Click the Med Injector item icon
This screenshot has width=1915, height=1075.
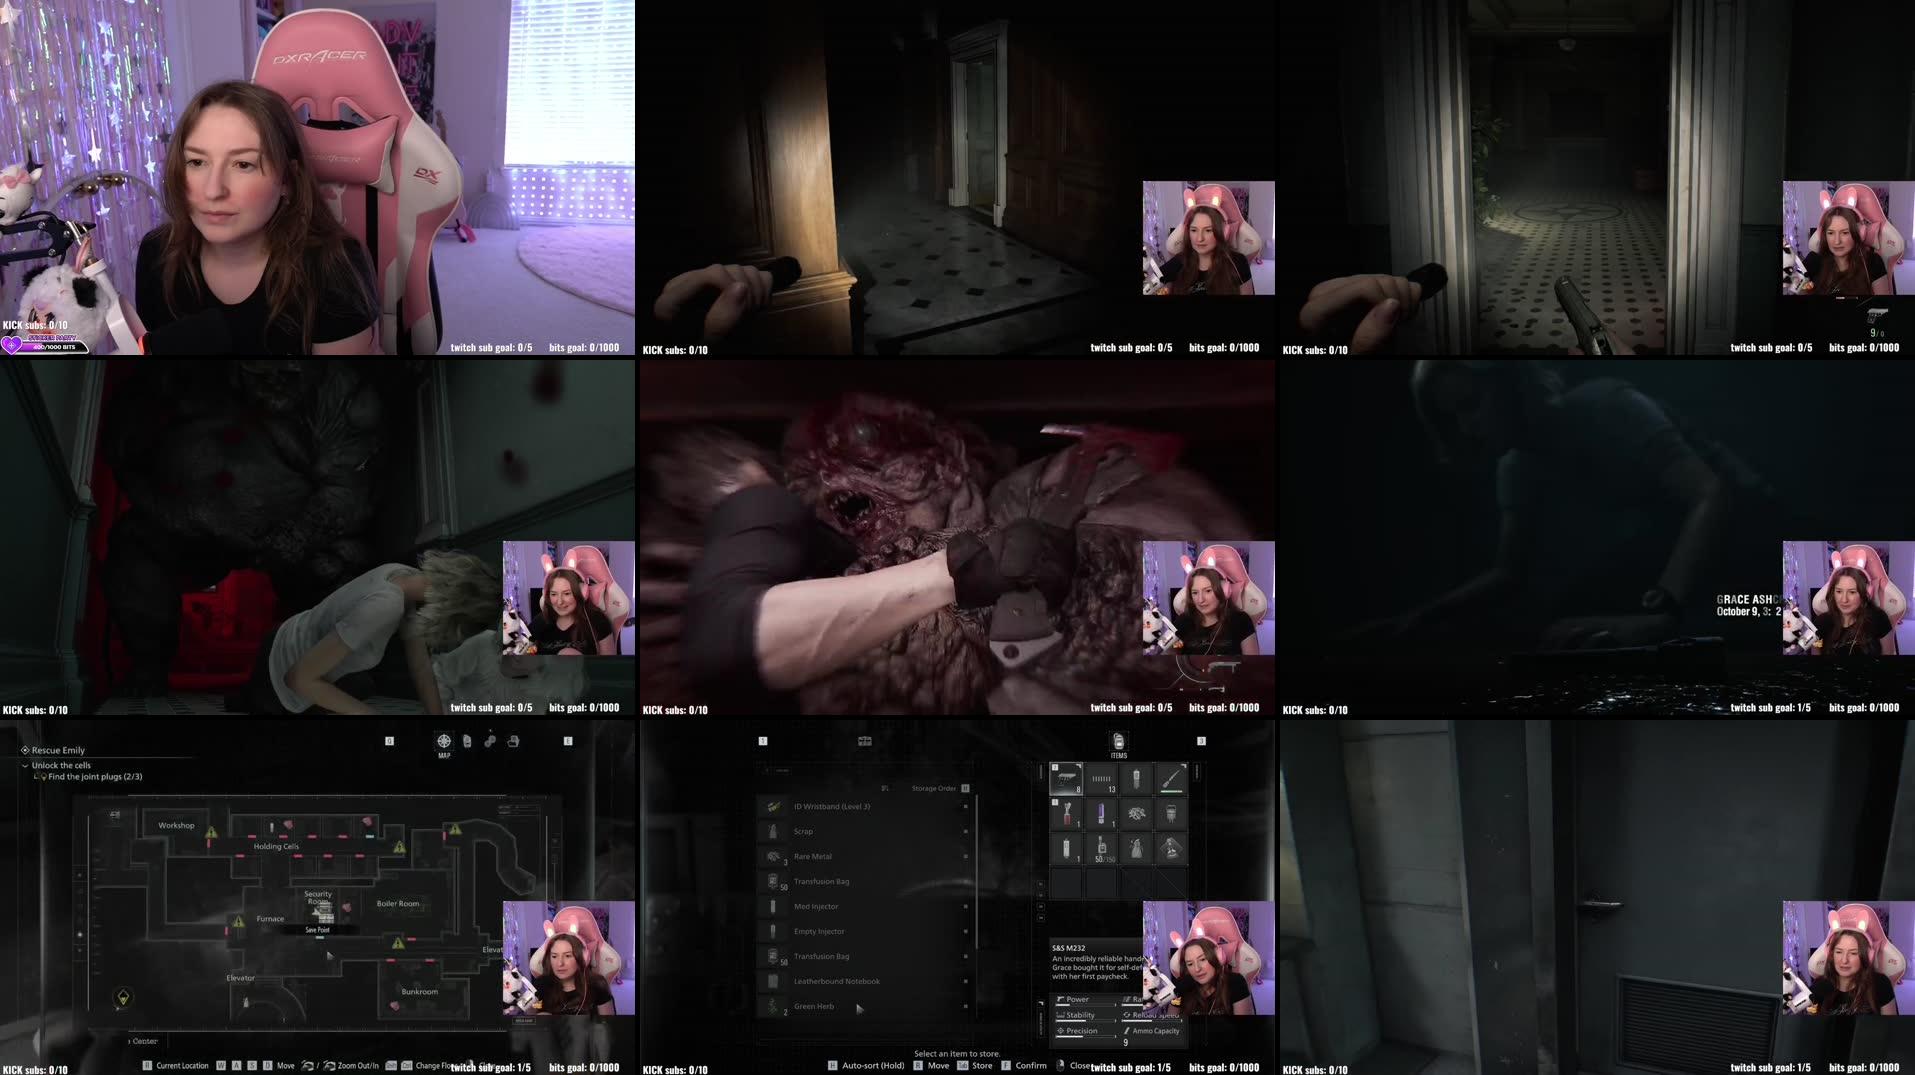point(773,906)
